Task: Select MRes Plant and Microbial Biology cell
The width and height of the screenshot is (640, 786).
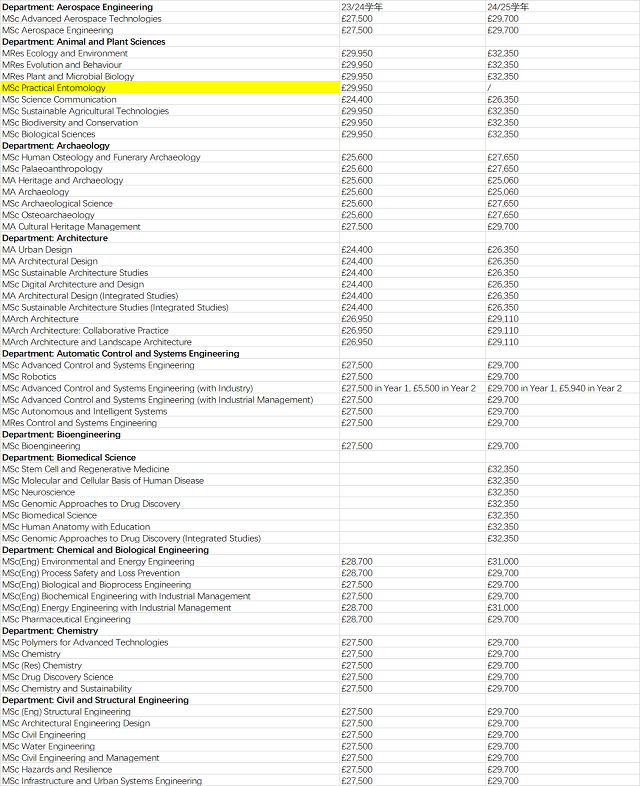Action: [170, 76]
